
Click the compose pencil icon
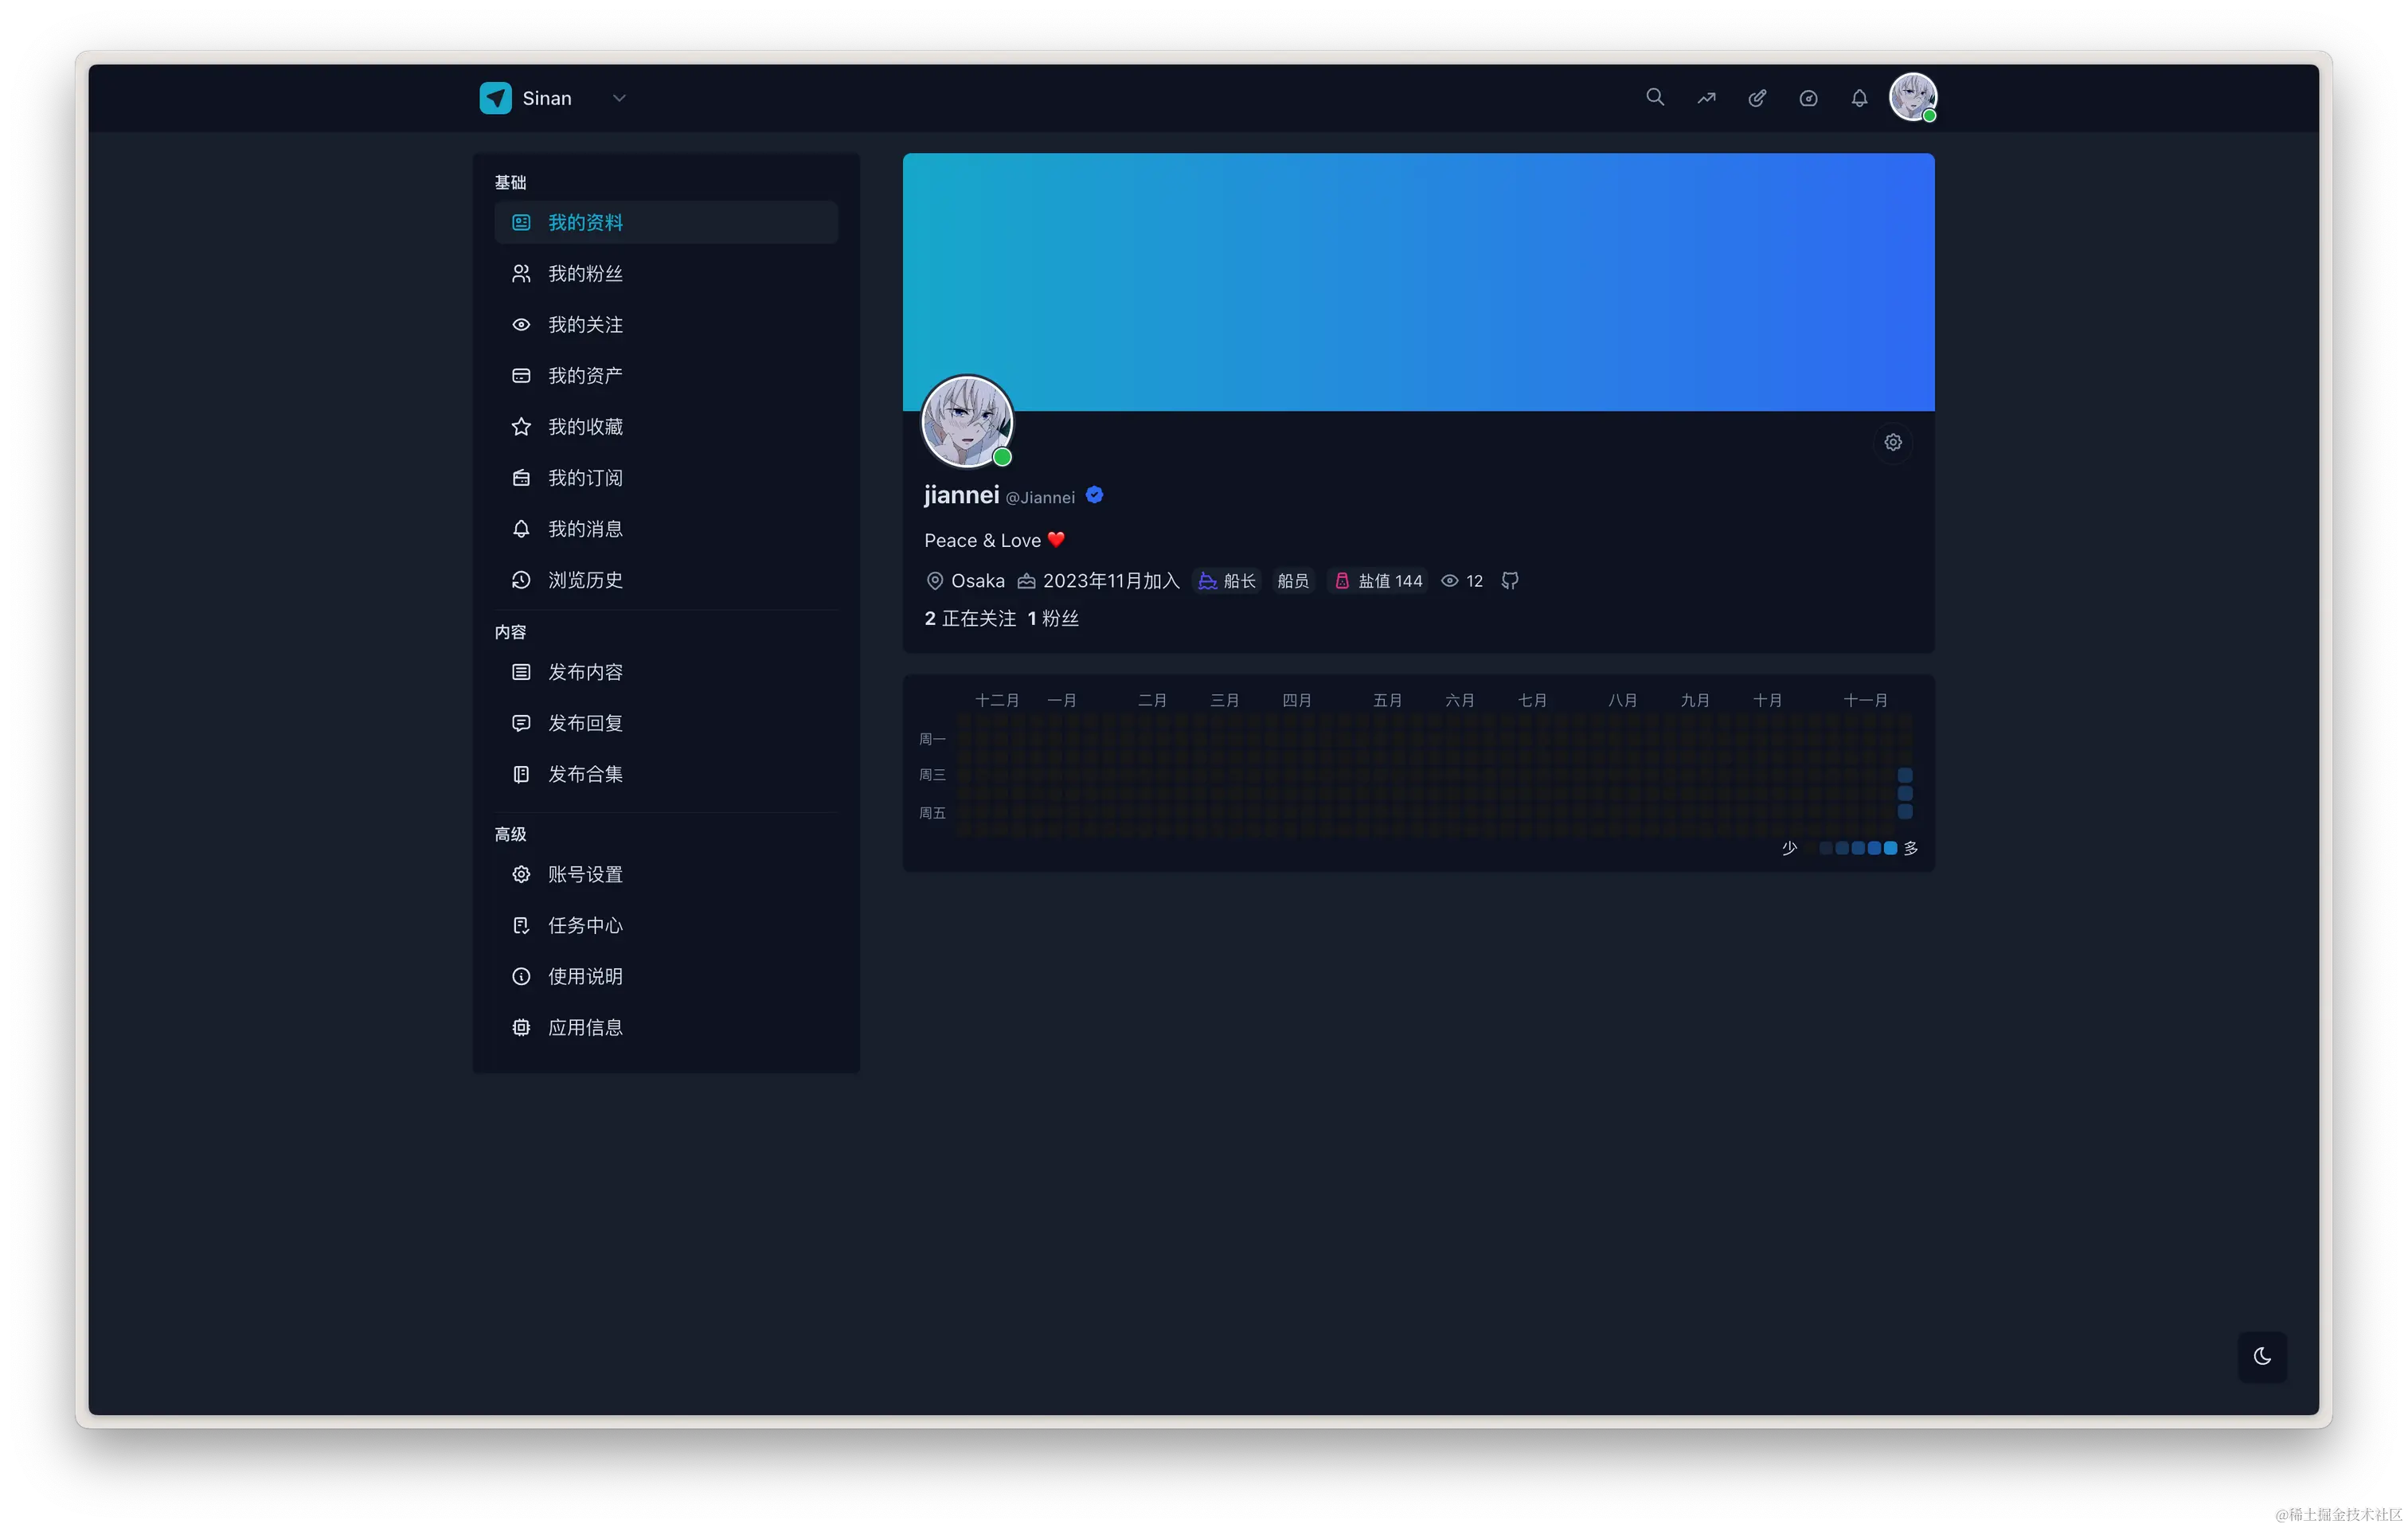coord(1757,98)
